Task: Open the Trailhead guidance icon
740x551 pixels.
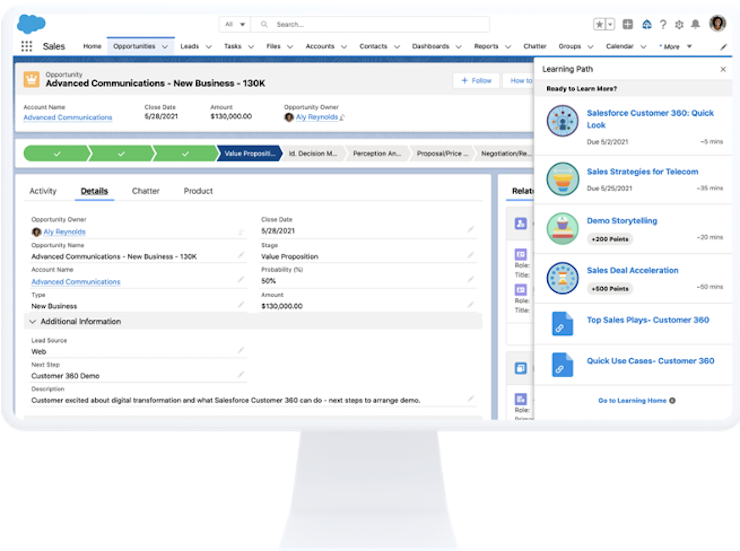Action: [x=647, y=24]
